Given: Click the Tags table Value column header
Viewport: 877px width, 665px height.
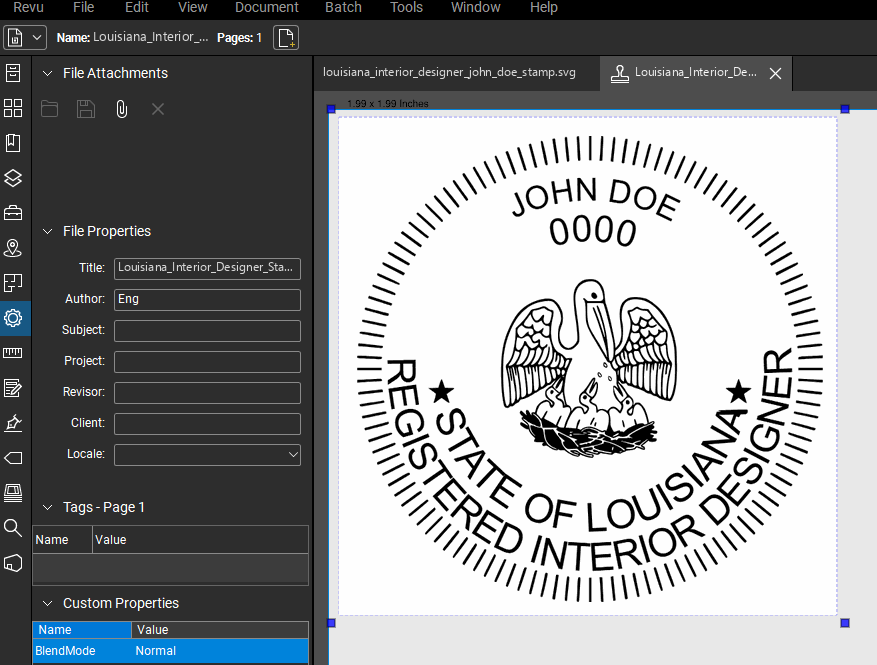Looking at the screenshot, I should click(200, 540).
